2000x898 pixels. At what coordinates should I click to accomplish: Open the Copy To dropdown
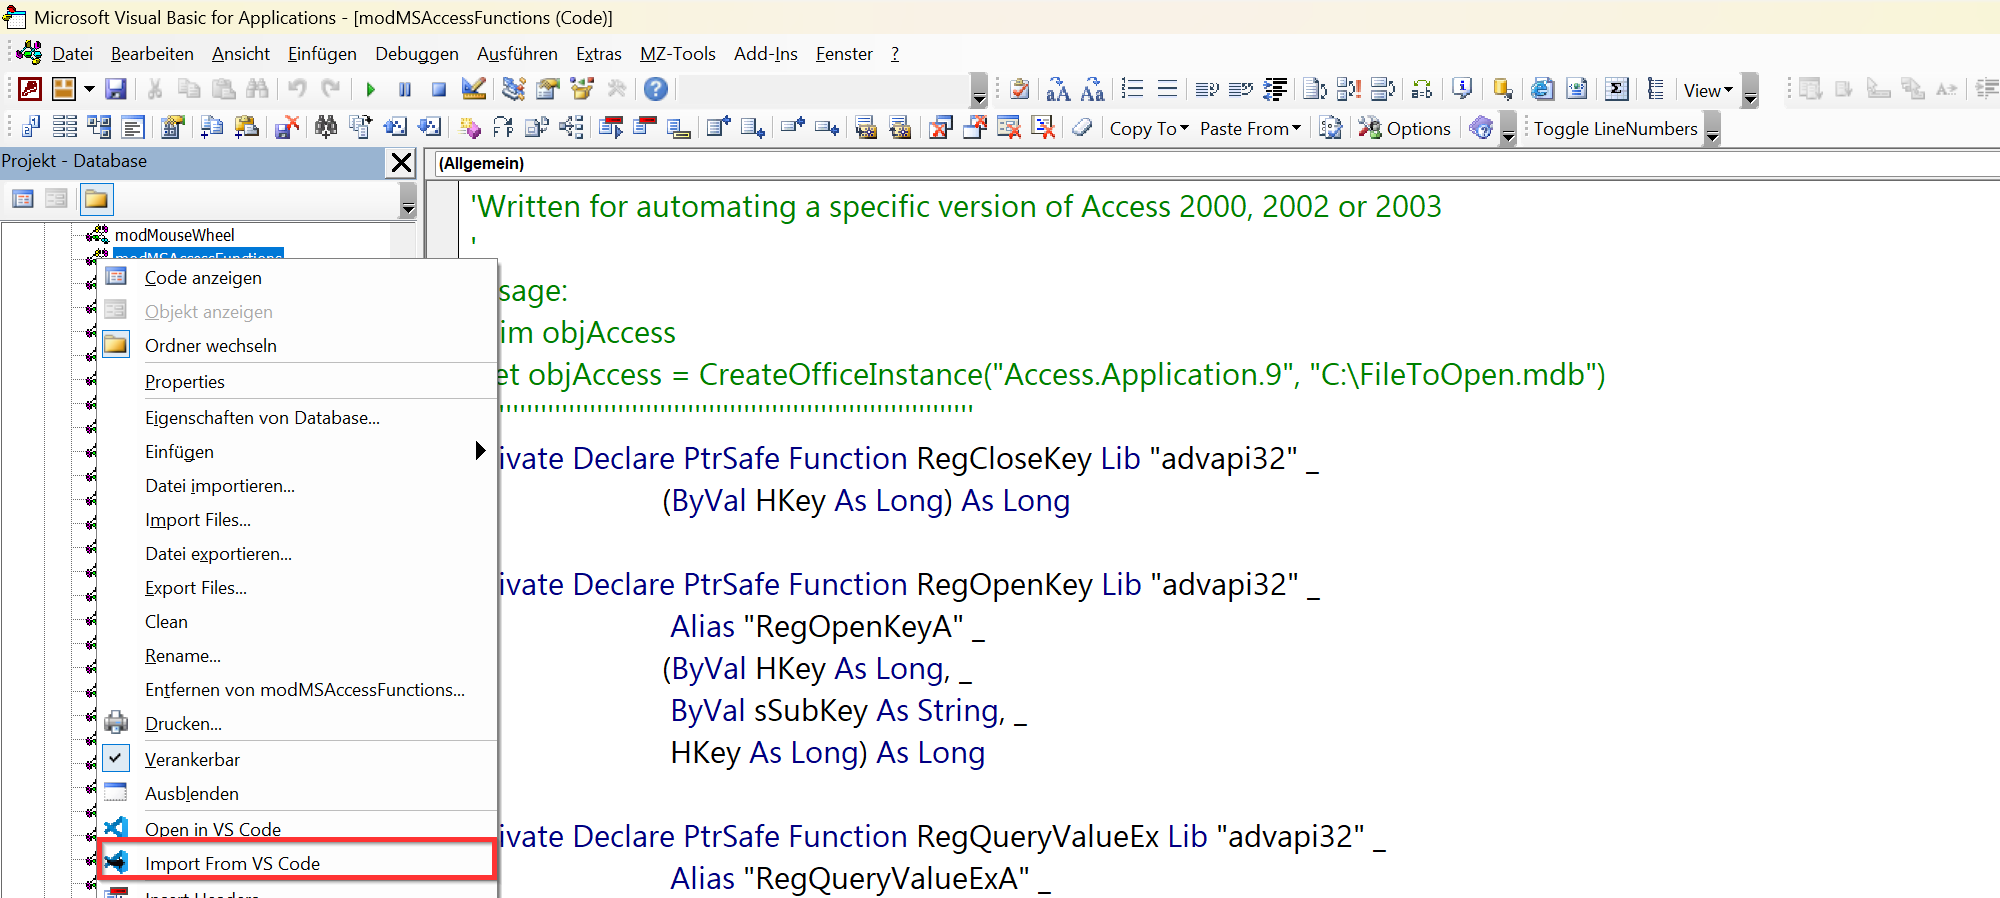pos(1149,129)
